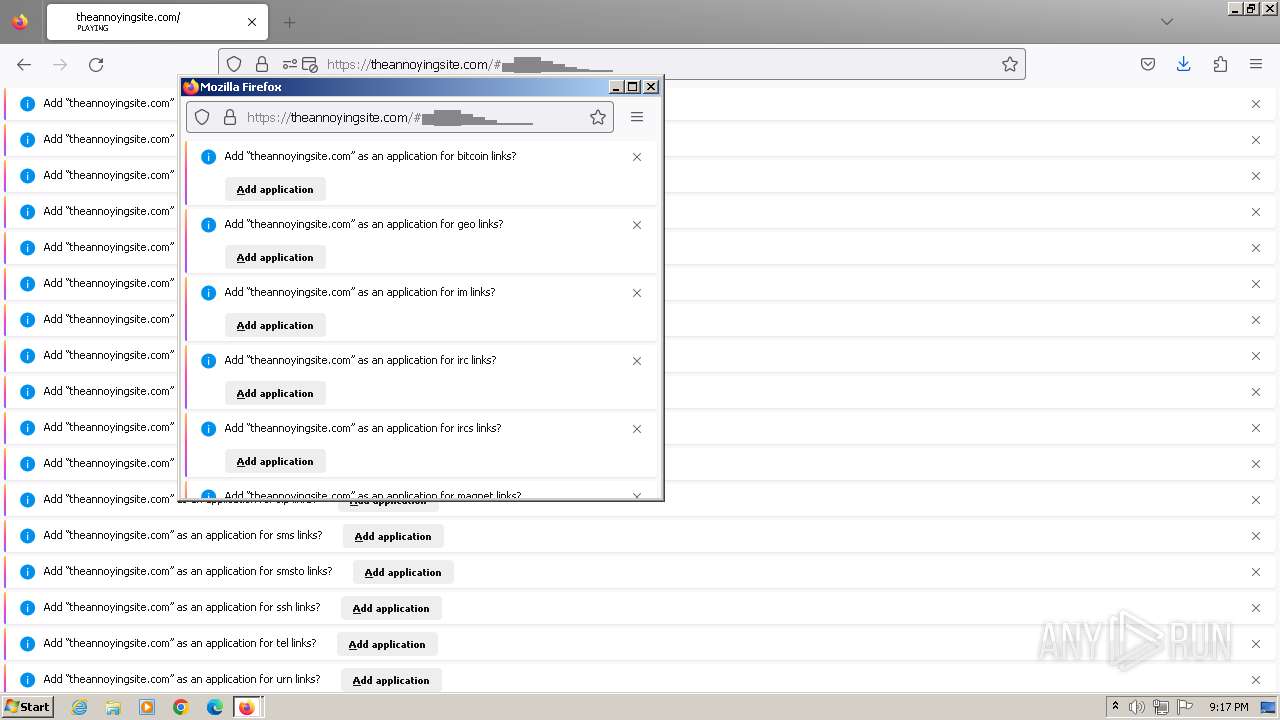Open tracking protection shield in main address bar
Viewport: 1280px width, 720px height.
point(234,64)
